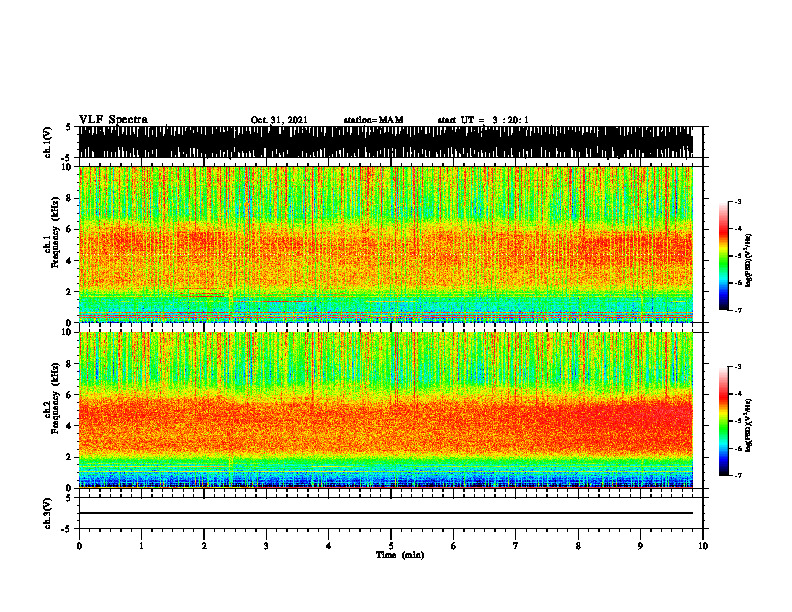The width and height of the screenshot is (792, 612).
Task: Click the "6" kHz tick of ch.1 spectrogram
Action: [x=70, y=229]
